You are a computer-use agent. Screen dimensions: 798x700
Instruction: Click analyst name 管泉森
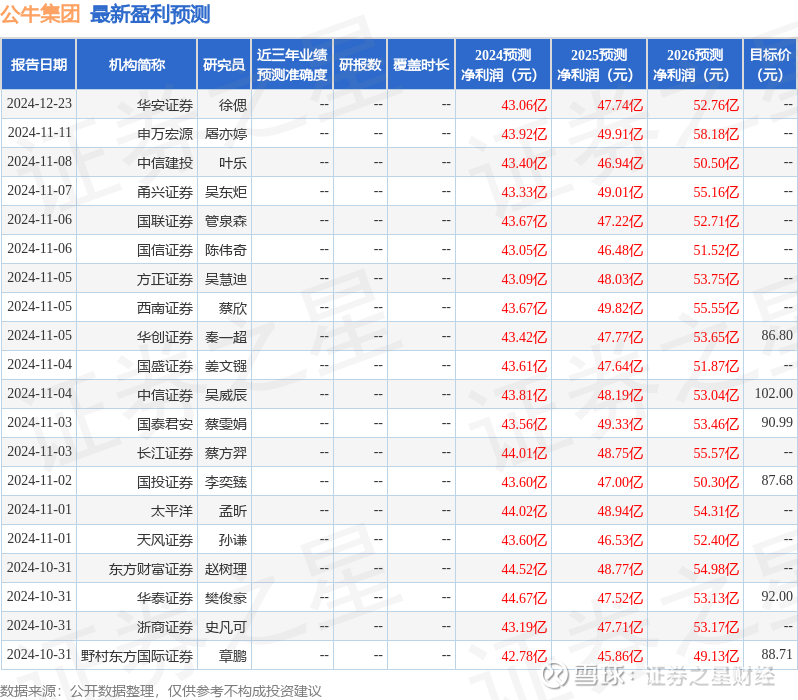pyautogui.click(x=225, y=221)
